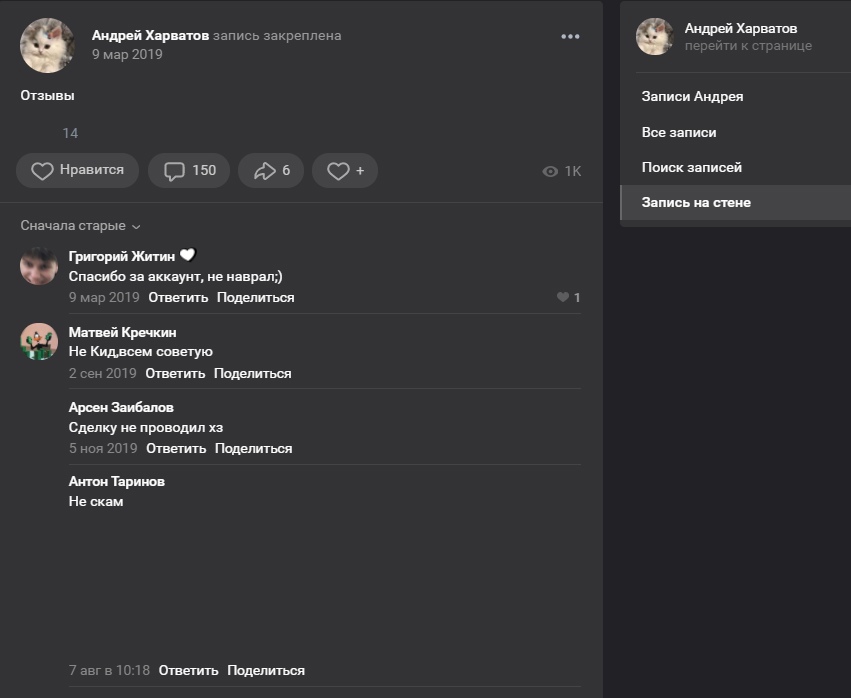Viewport: 851px width, 698px height.
Task: Click Андрей Харватов avatar in post header
Action: [x=47, y=45]
